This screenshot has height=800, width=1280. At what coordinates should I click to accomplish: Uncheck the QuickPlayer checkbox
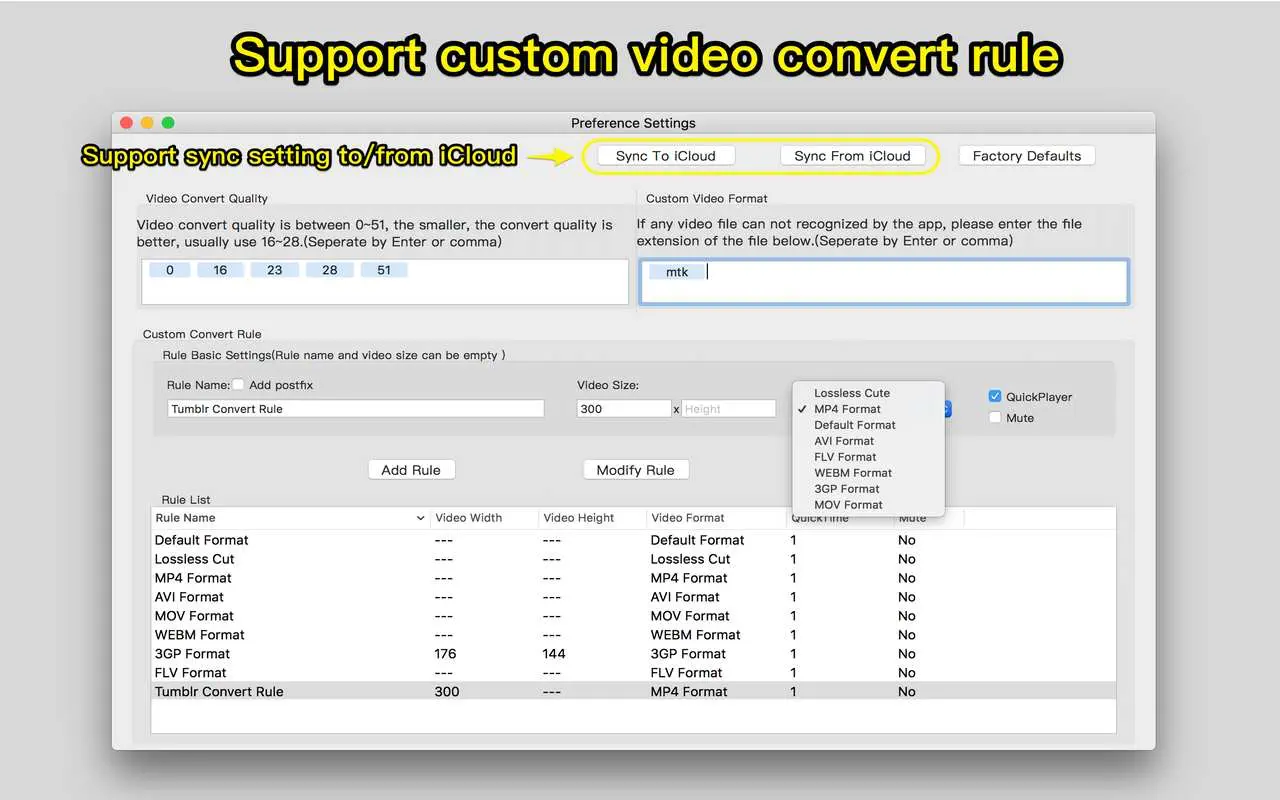pos(995,396)
